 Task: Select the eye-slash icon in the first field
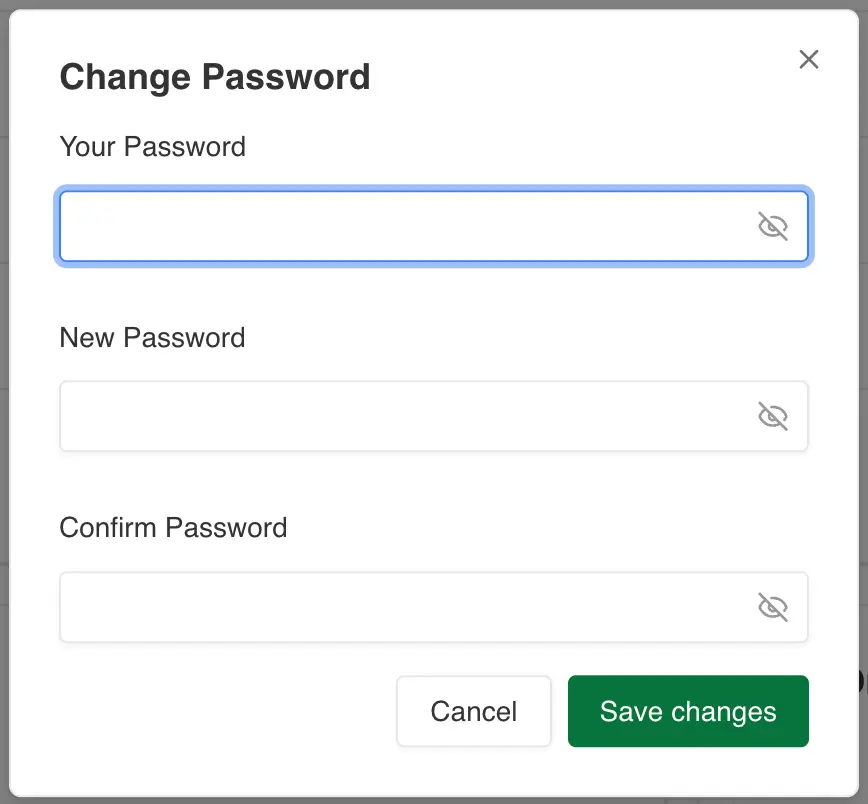[775, 226]
